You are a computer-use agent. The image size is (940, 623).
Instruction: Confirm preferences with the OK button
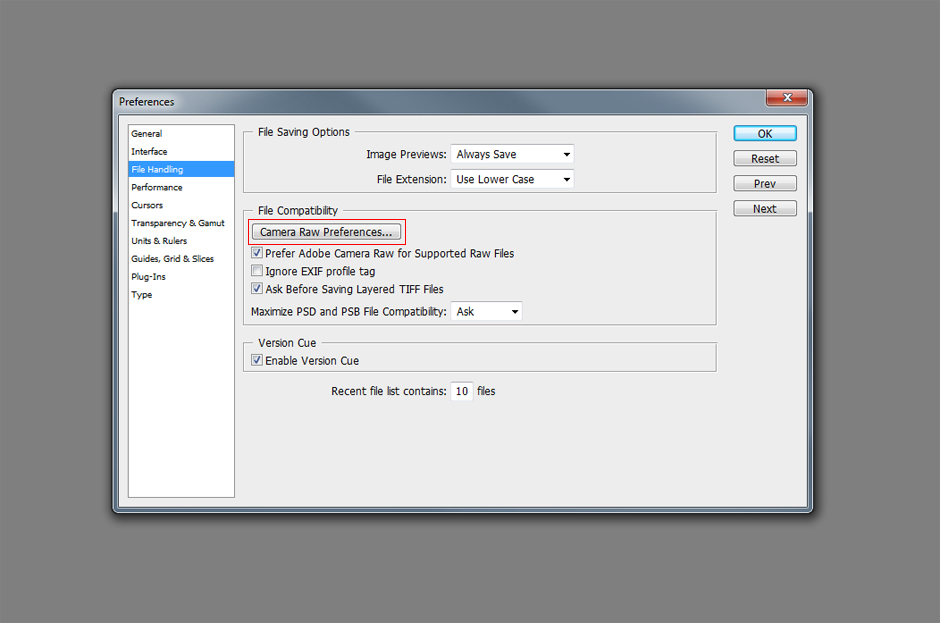tap(765, 134)
